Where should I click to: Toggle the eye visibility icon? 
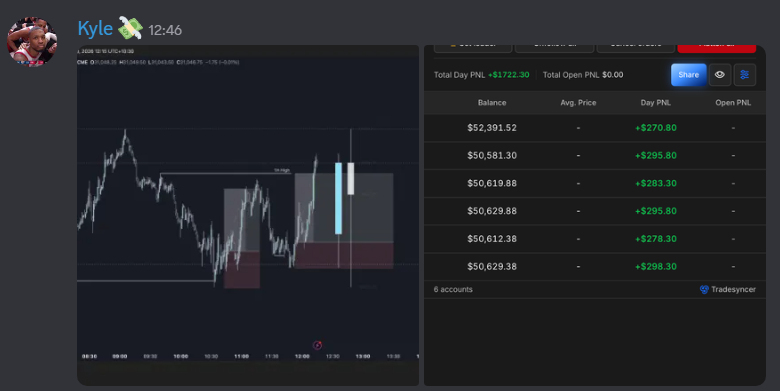(x=719, y=75)
